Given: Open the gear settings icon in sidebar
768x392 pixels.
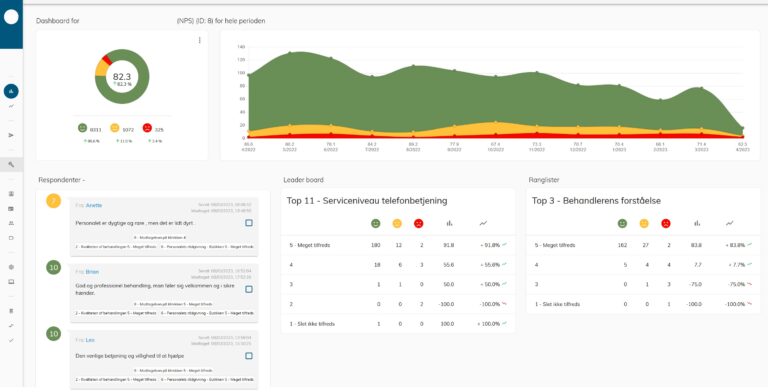Looking at the screenshot, I should 11,267.
